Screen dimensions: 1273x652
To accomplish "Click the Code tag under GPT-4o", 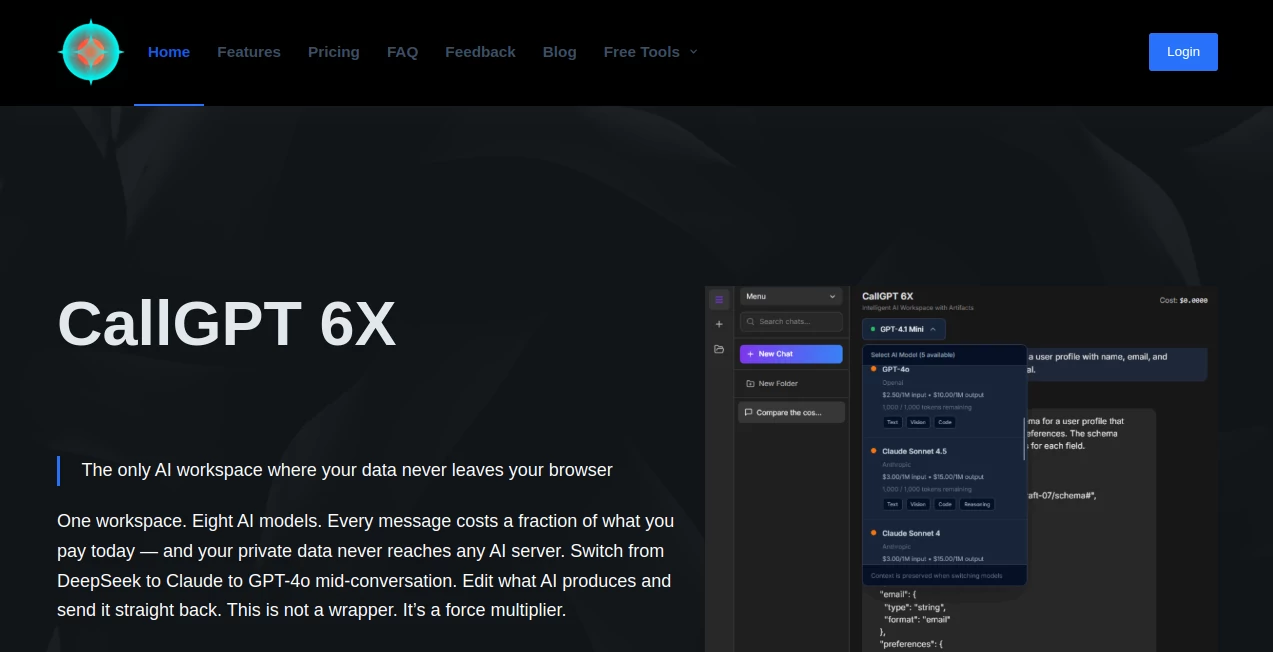I will click(945, 422).
